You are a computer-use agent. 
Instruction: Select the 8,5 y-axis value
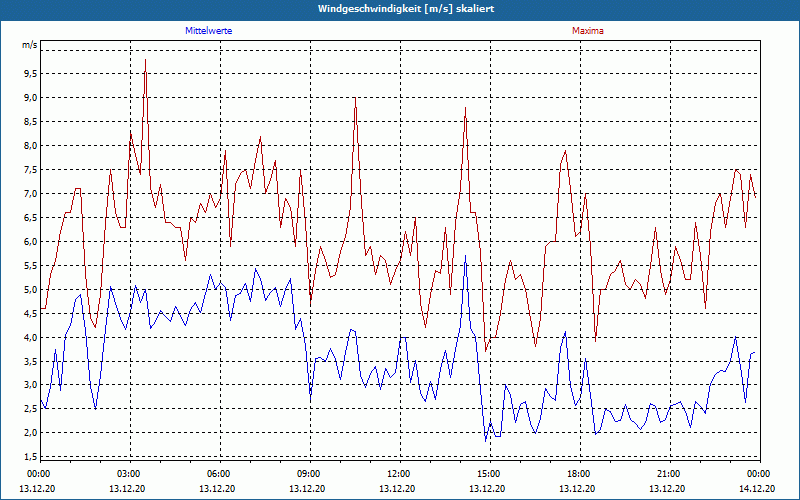[x=30, y=121]
